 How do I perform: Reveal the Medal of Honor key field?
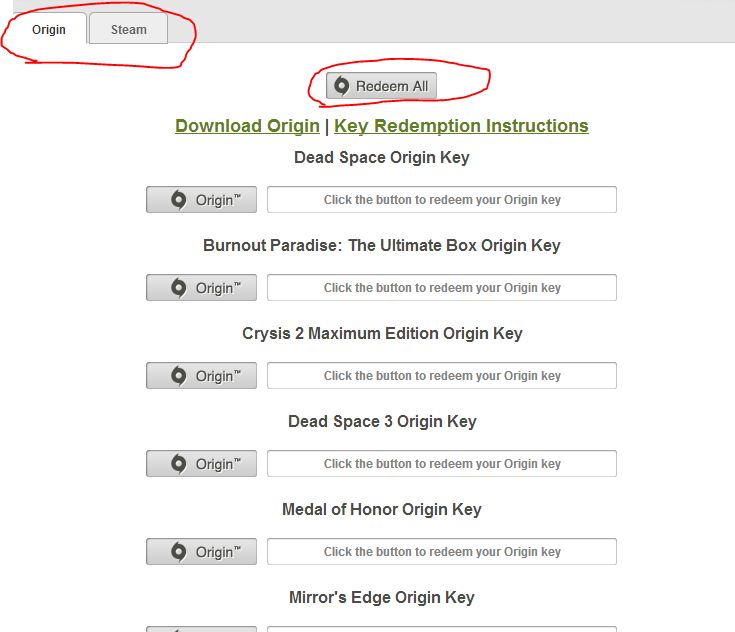441,552
